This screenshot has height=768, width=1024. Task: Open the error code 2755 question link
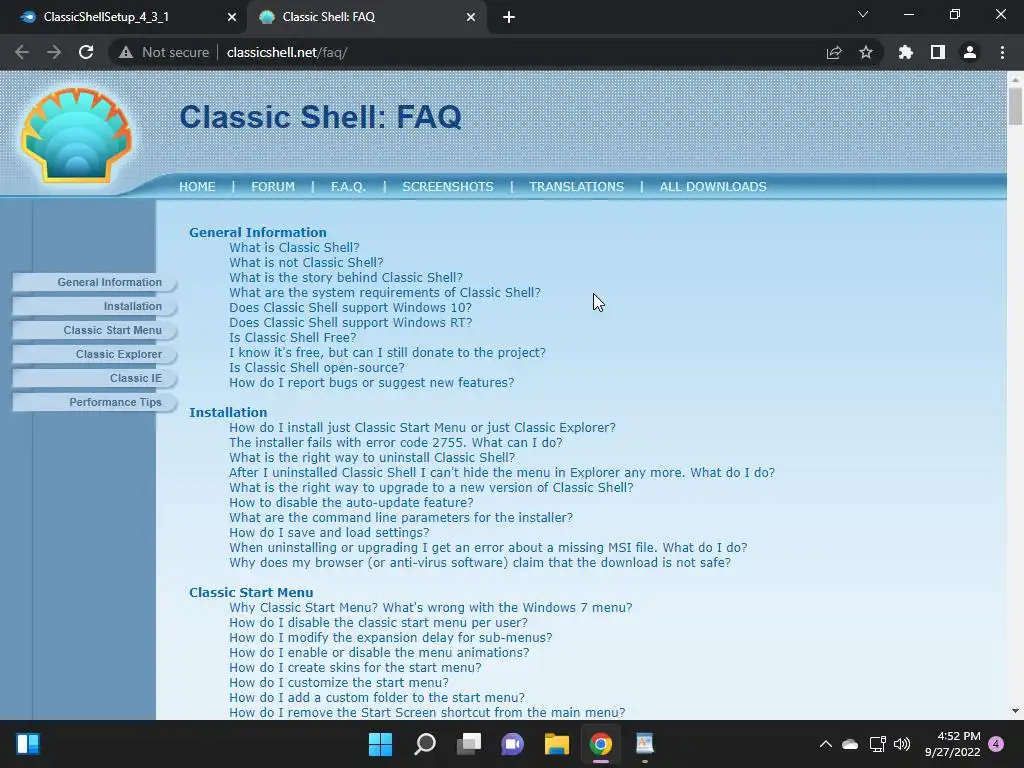pos(396,443)
